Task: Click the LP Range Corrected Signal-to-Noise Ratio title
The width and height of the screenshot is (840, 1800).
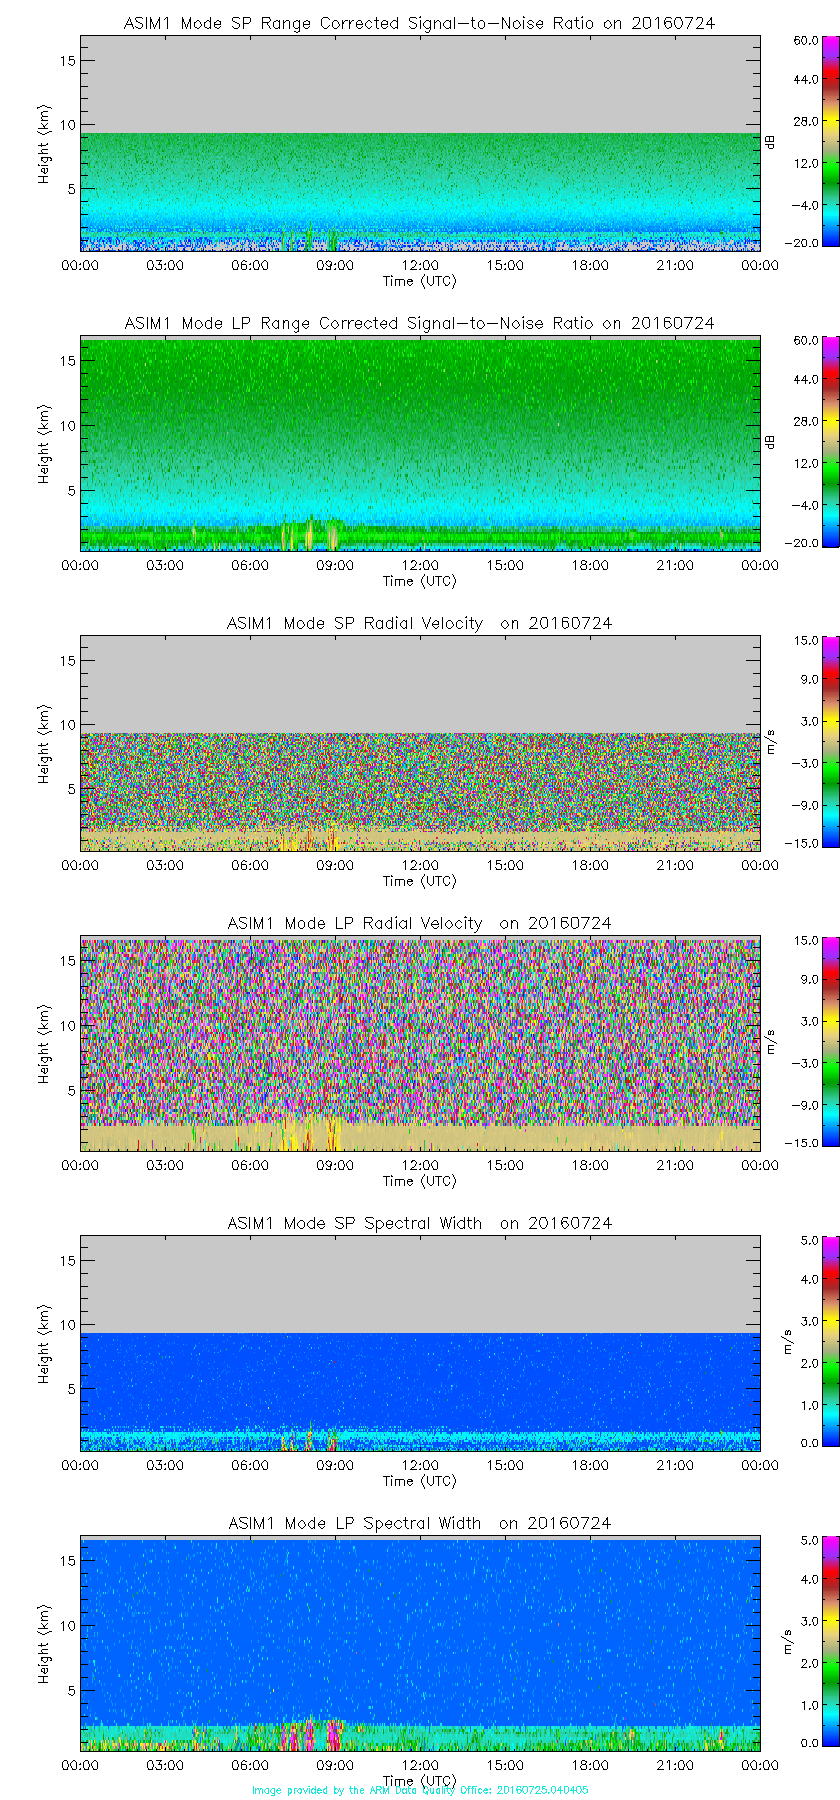Action: tap(419, 323)
